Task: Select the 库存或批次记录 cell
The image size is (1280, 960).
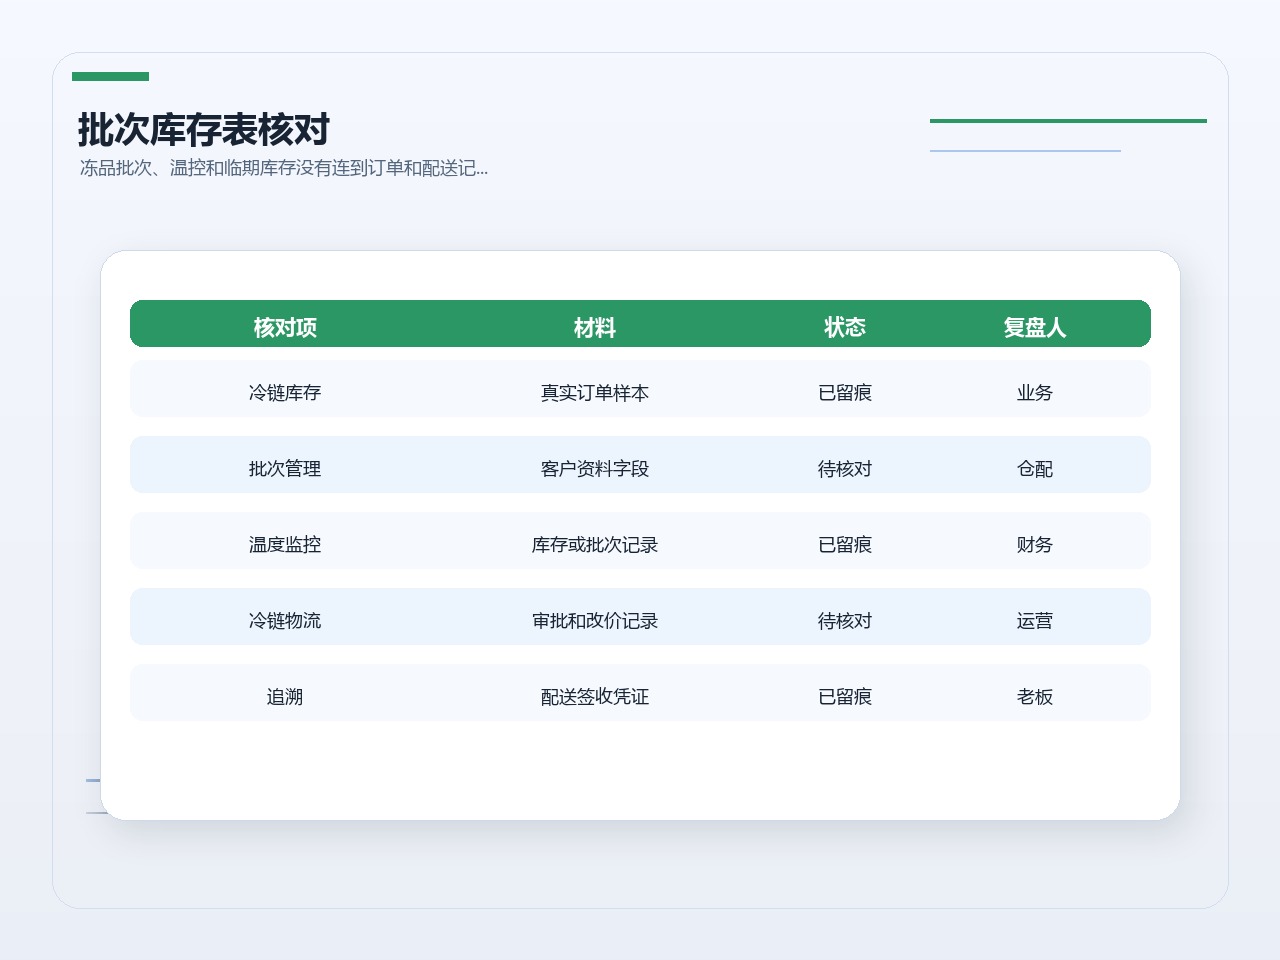Action: coord(595,545)
